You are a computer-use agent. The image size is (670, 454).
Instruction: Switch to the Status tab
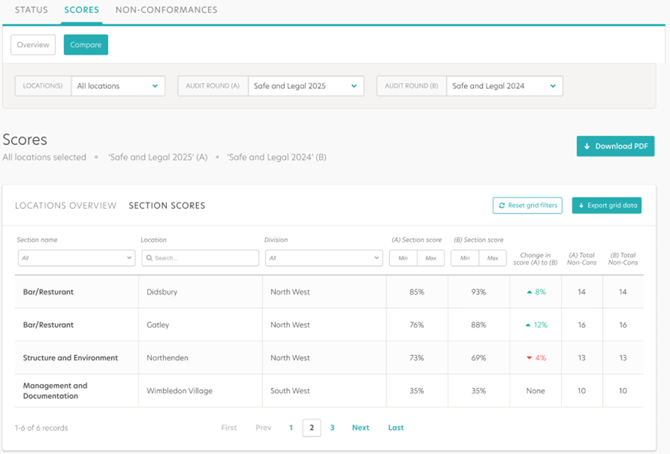point(31,10)
